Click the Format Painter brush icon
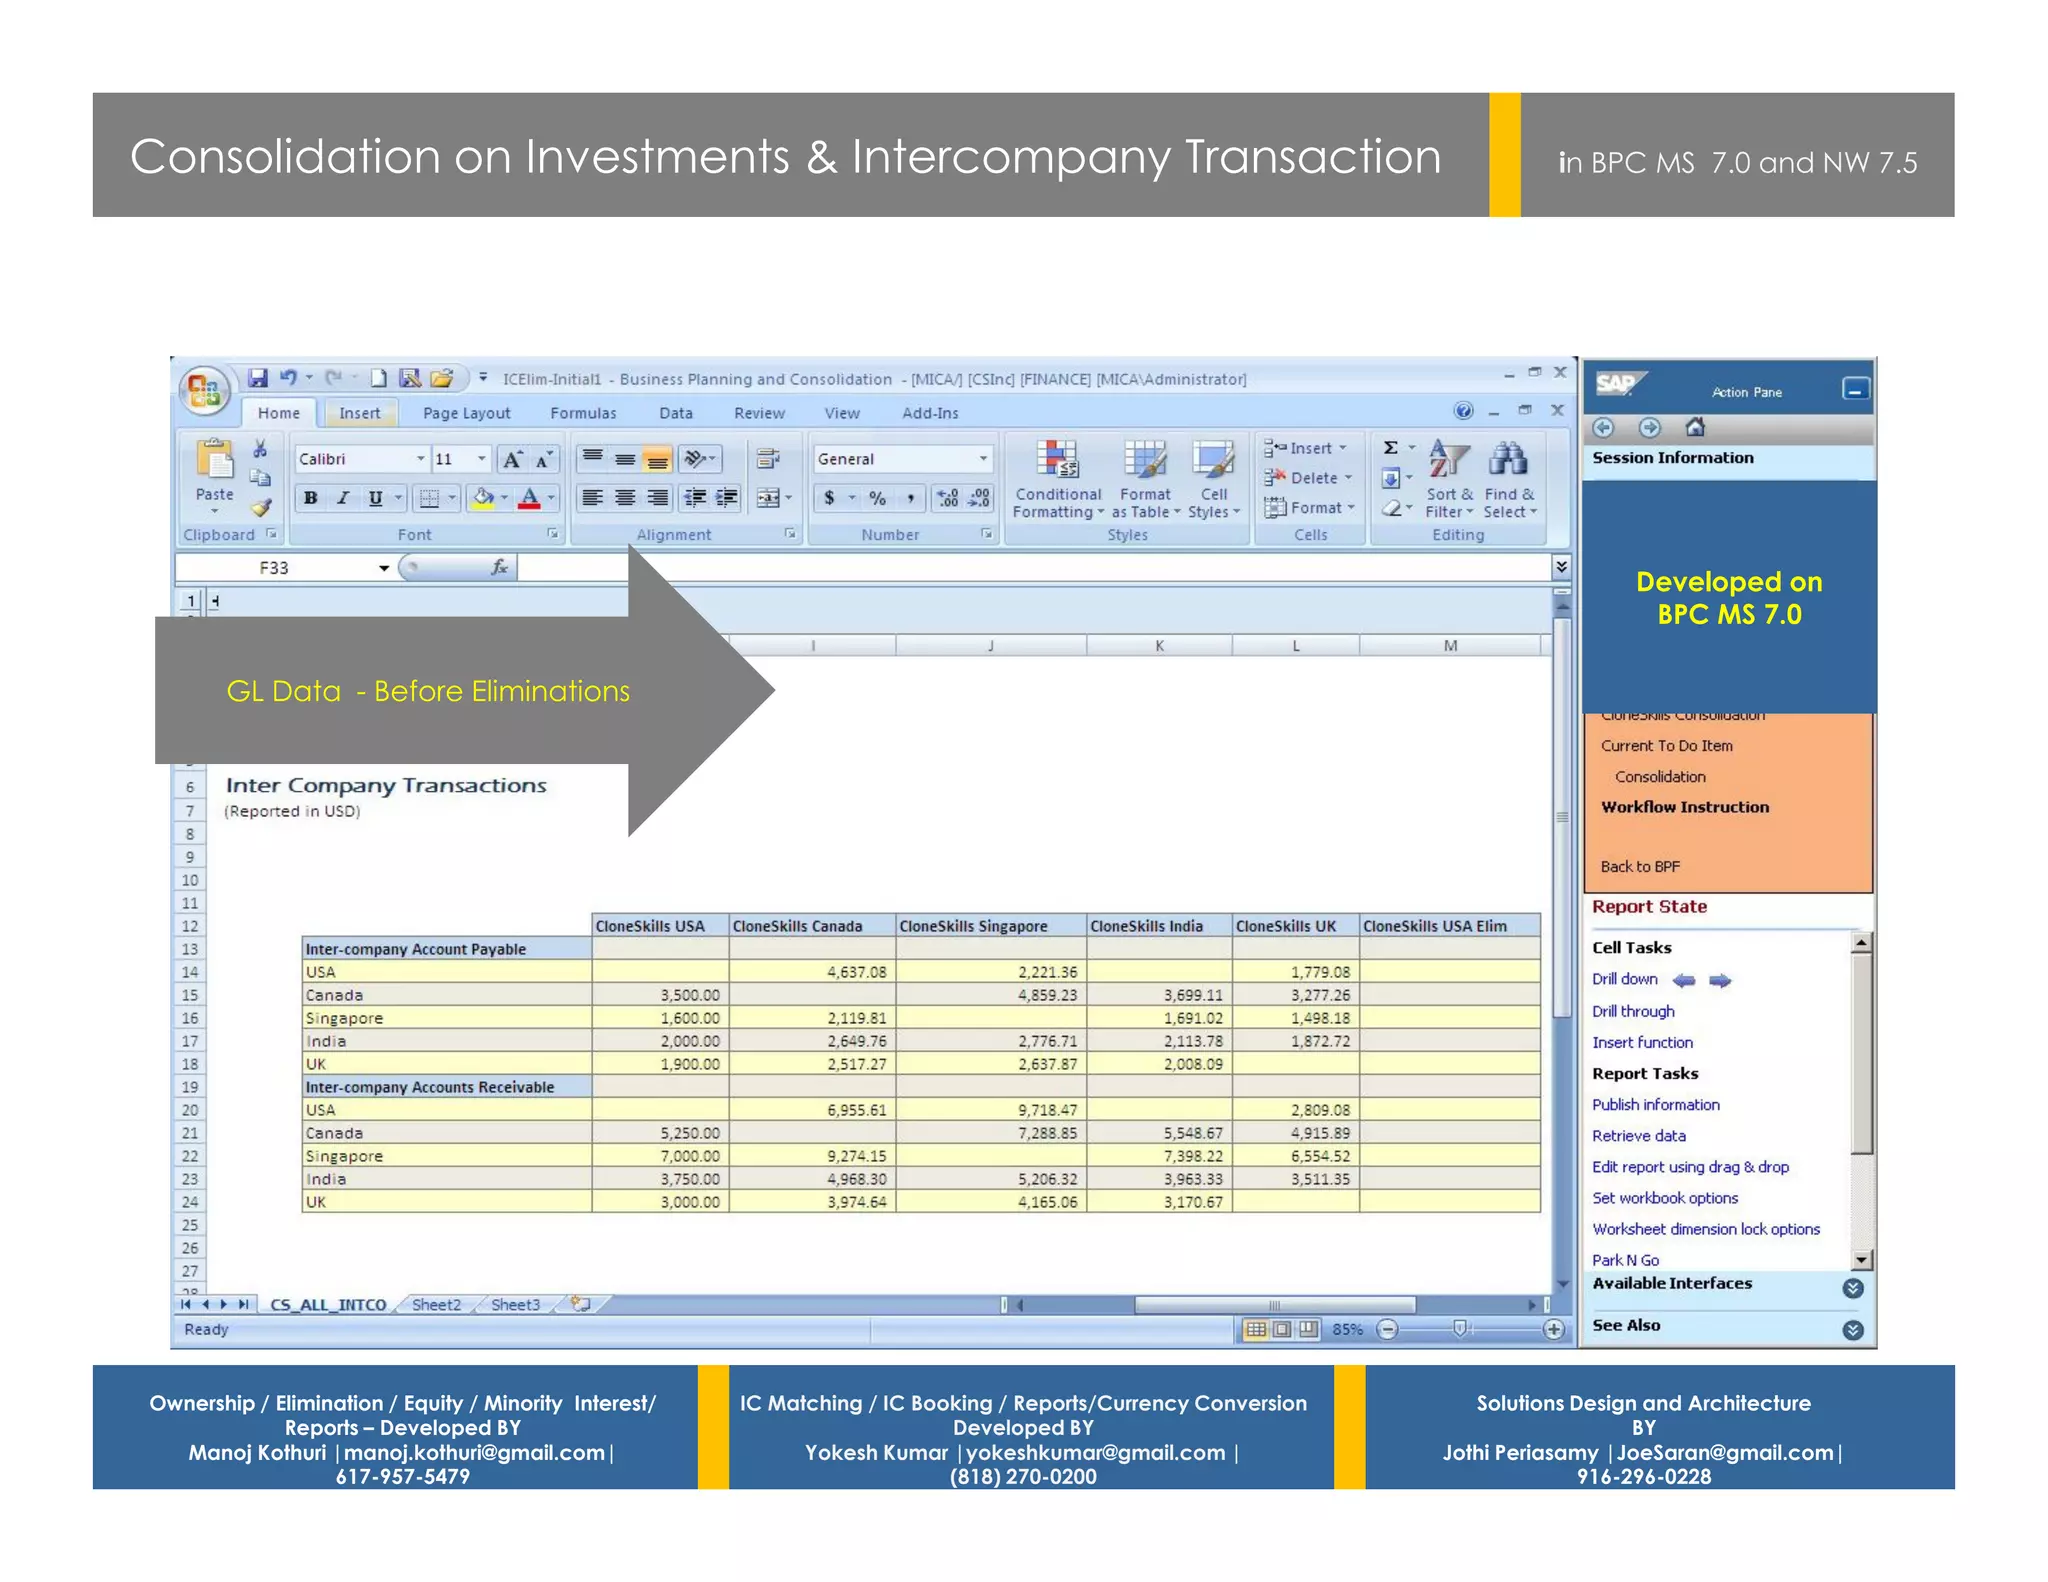The width and height of the screenshot is (2048, 1582). point(261,508)
